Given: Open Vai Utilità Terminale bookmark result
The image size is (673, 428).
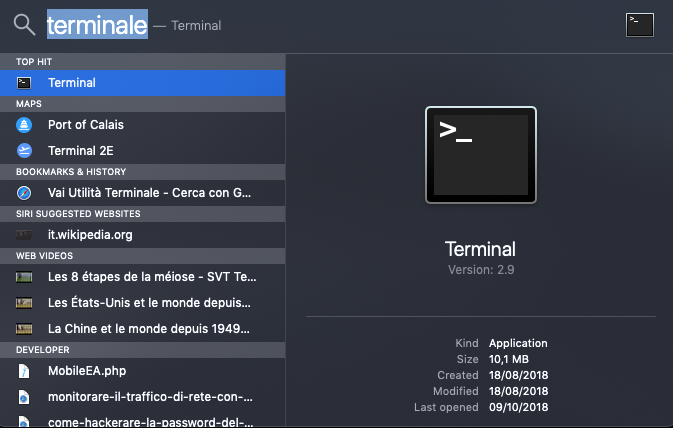Looking at the screenshot, I should coord(142,193).
